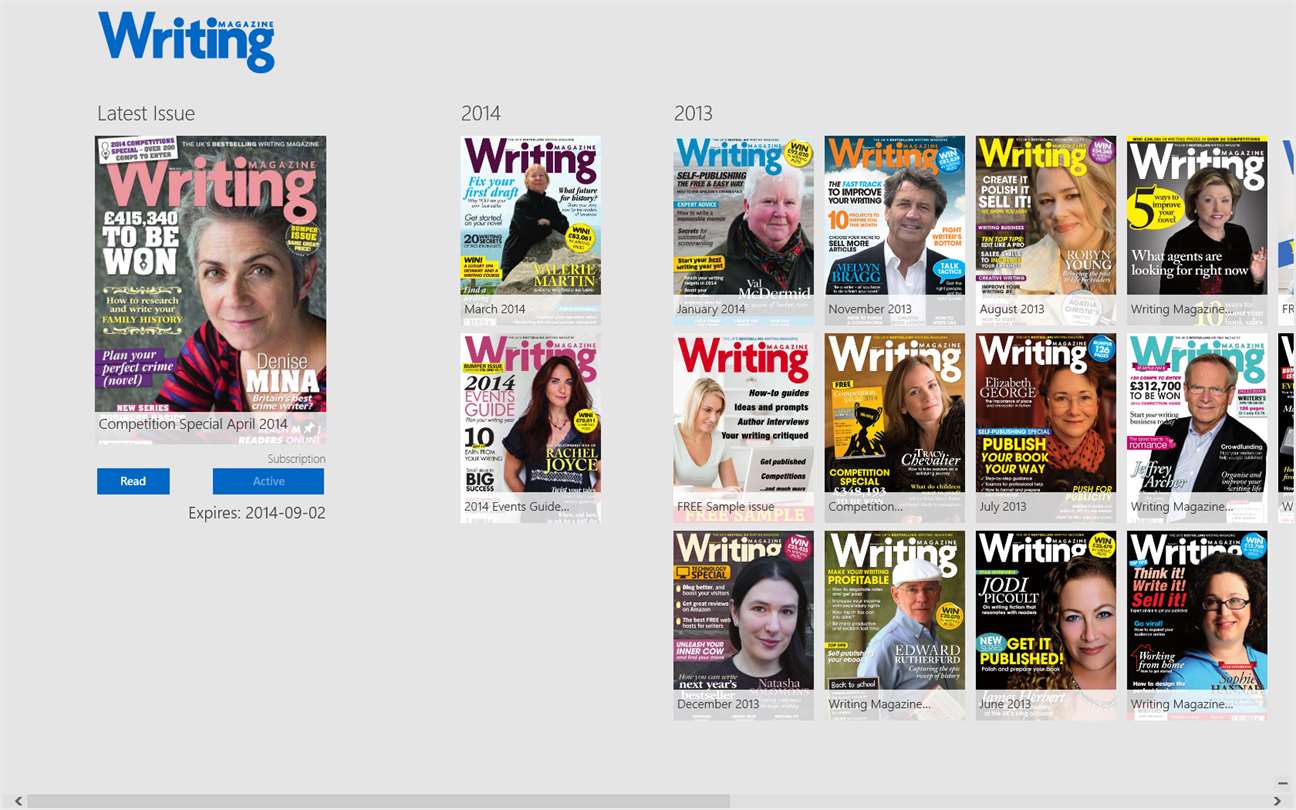The image size is (1296, 810).
Task: Click the Writing Magazine logo
Action: [x=186, y=42]
